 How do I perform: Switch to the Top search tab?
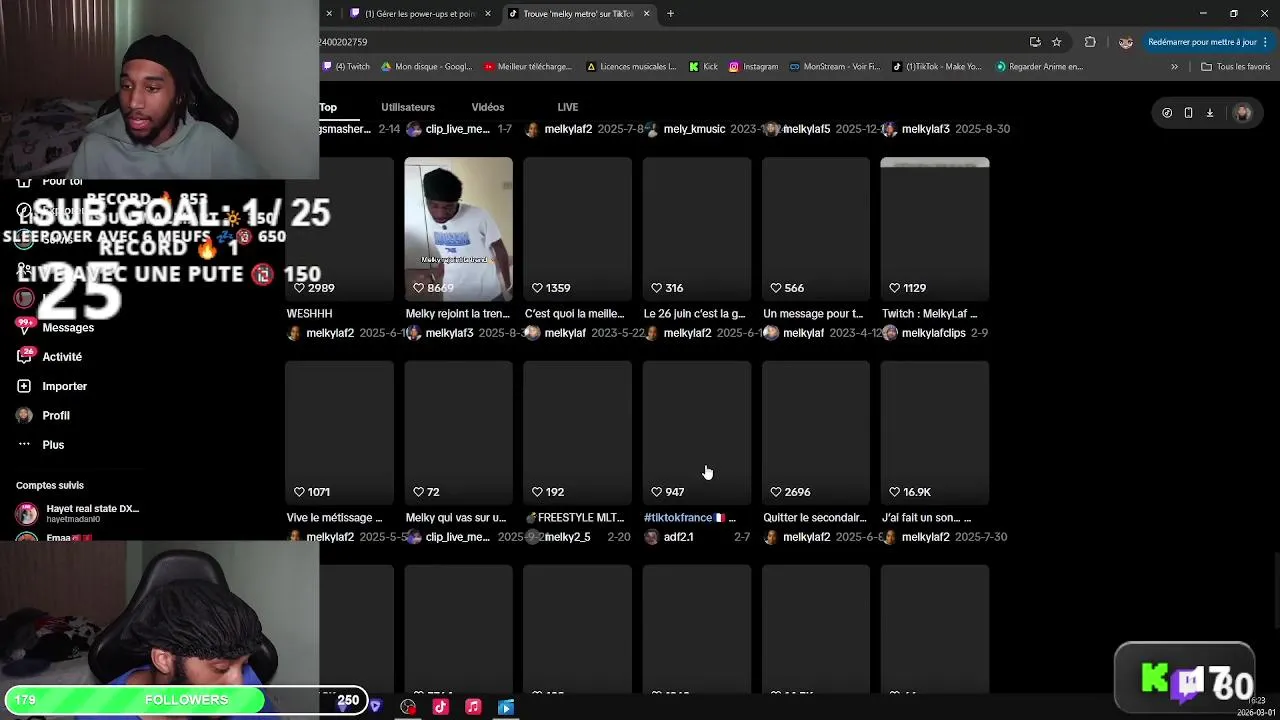[328, 107]
